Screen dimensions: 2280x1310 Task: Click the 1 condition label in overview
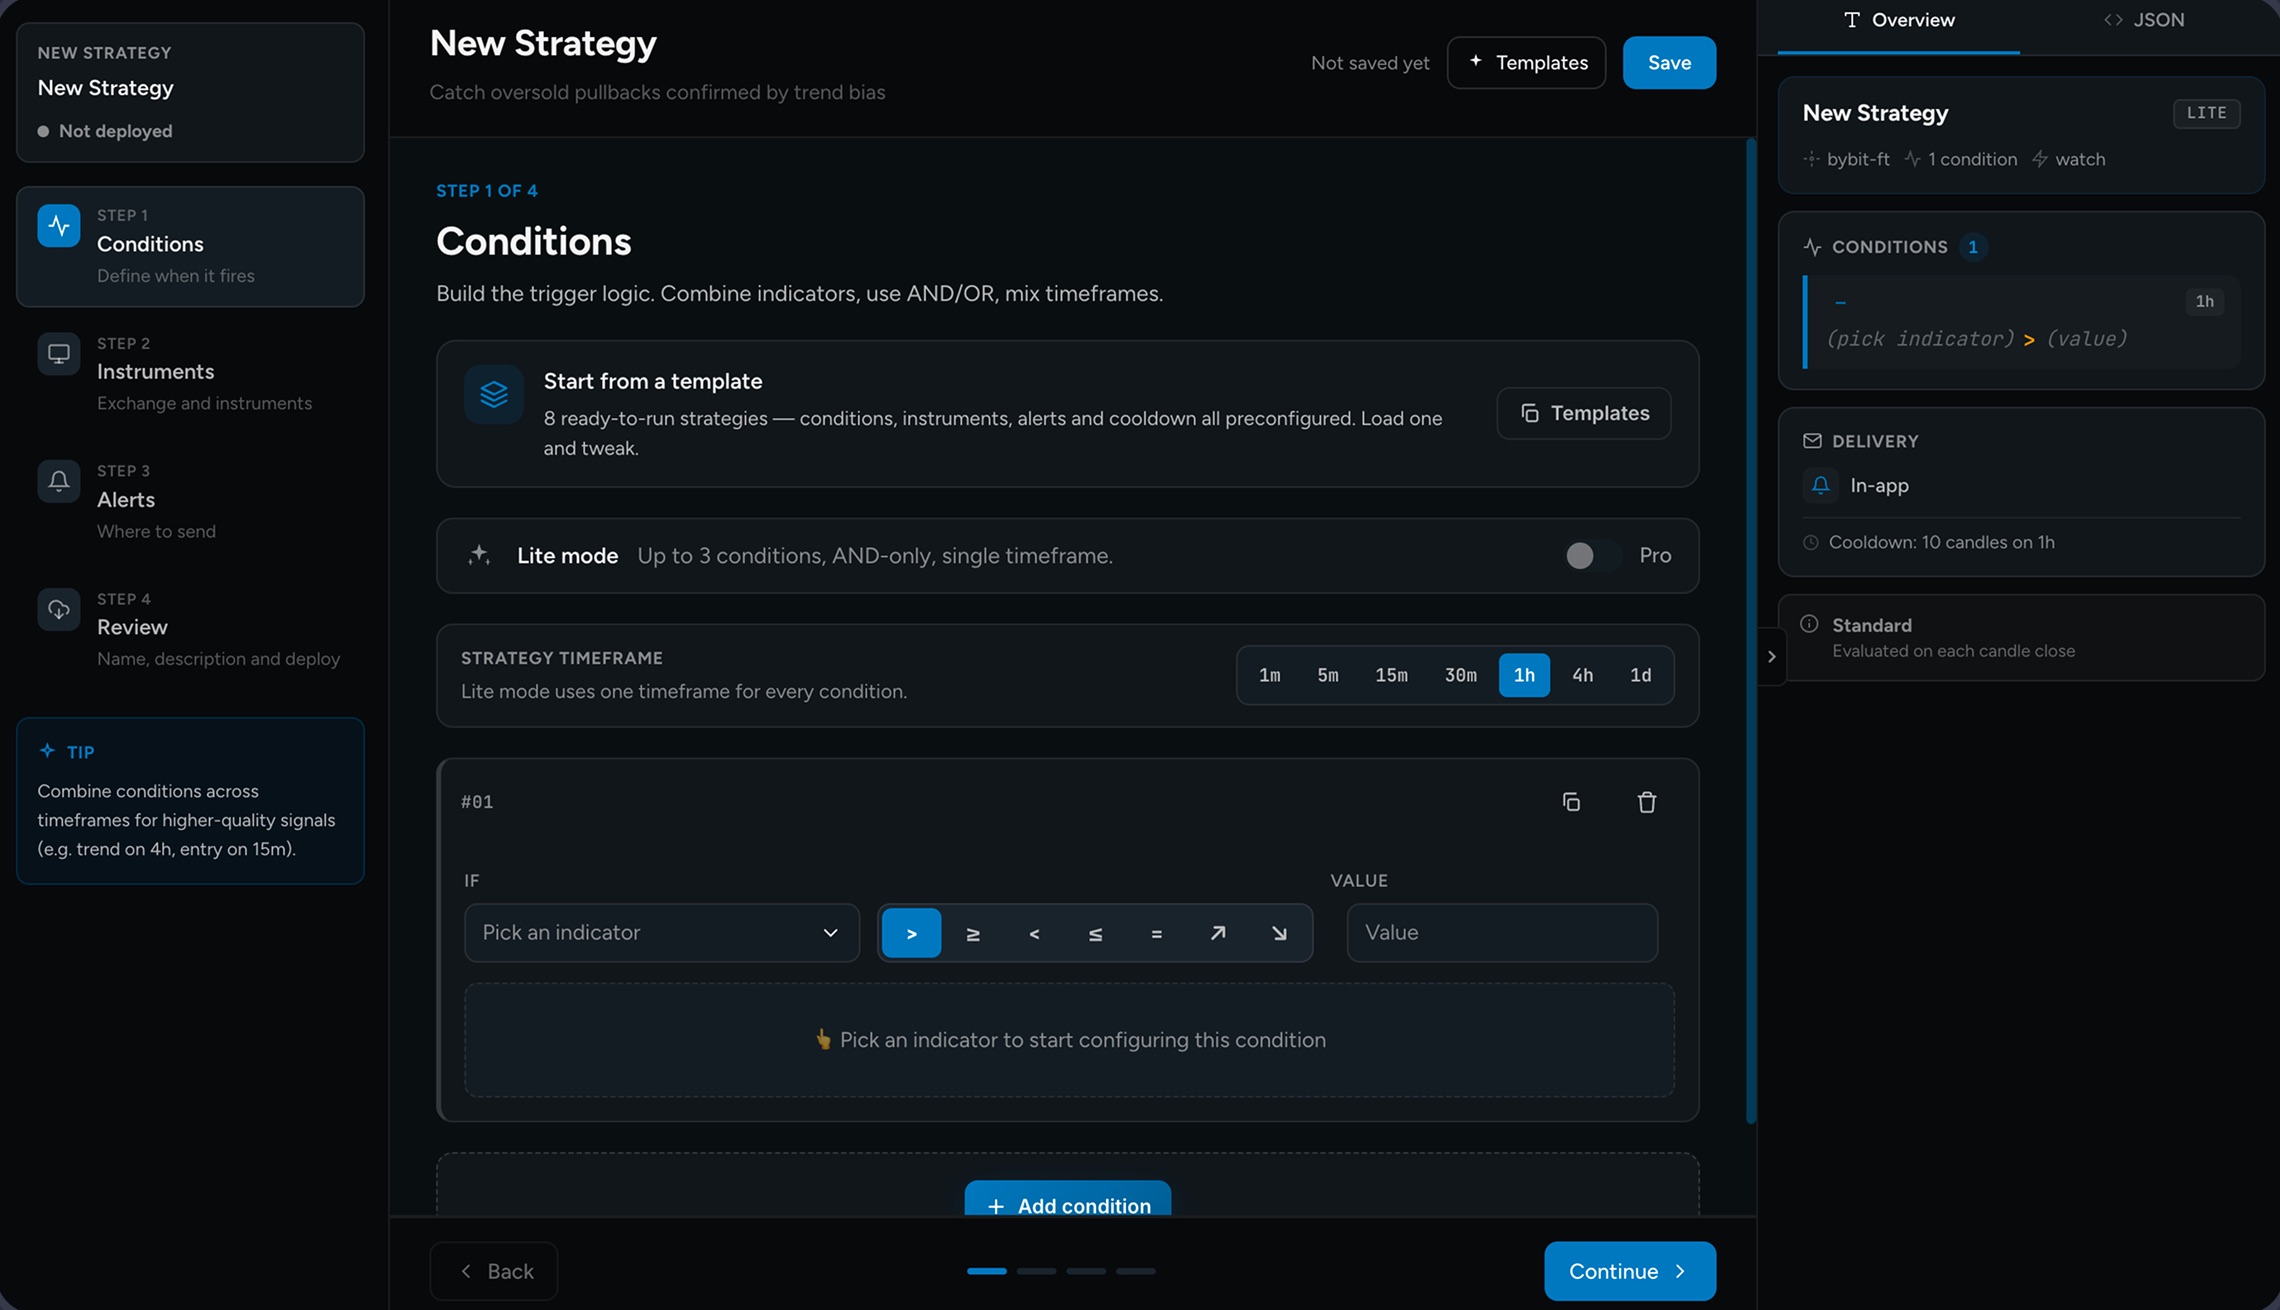(x=1972, y=159)
